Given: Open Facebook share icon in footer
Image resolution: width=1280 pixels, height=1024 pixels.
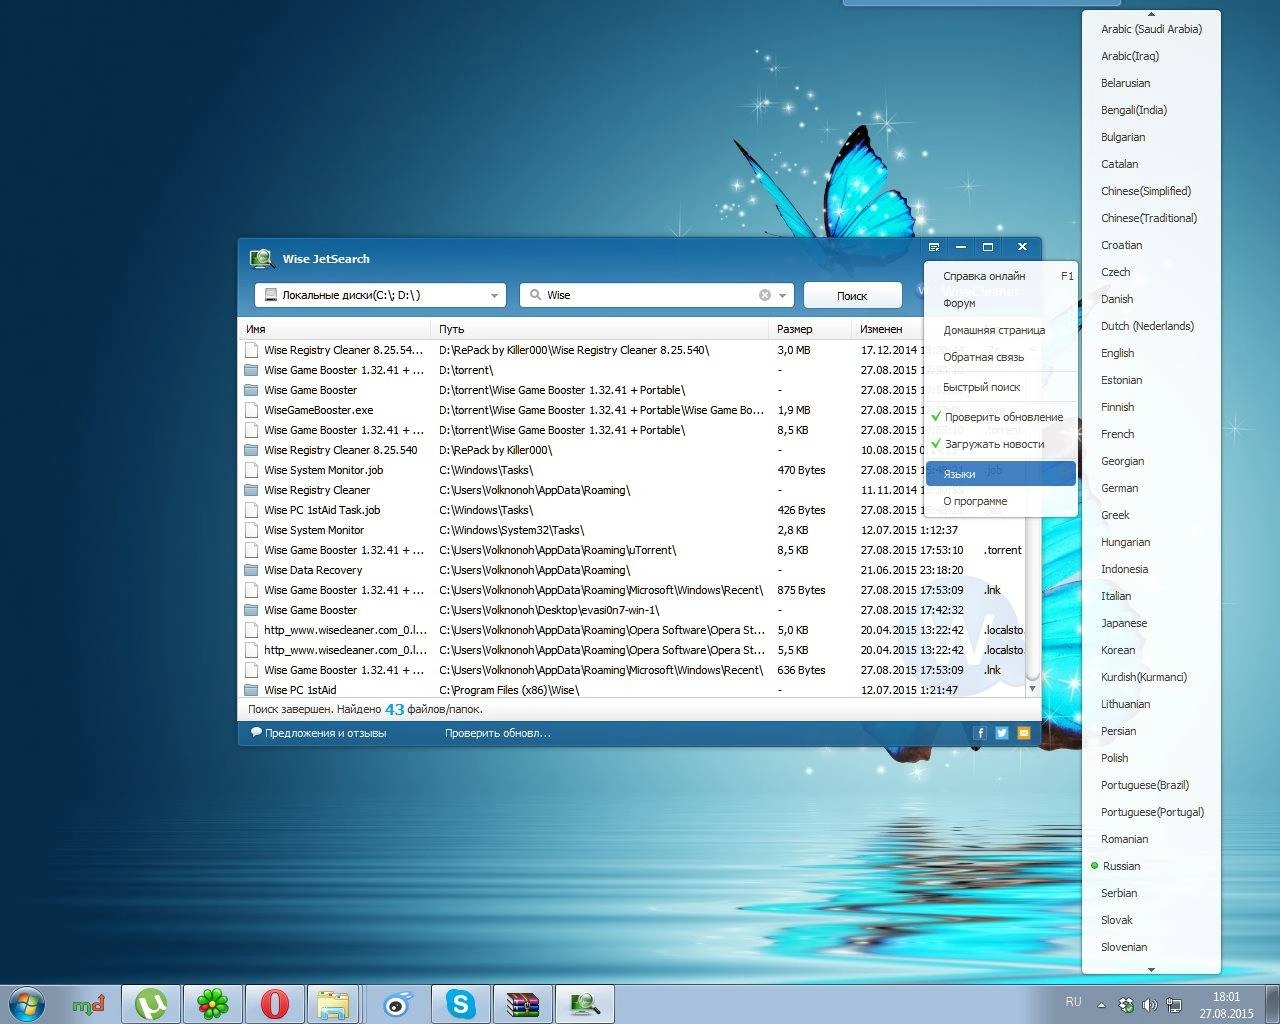Looking at the screenshot, I should 980,733.
